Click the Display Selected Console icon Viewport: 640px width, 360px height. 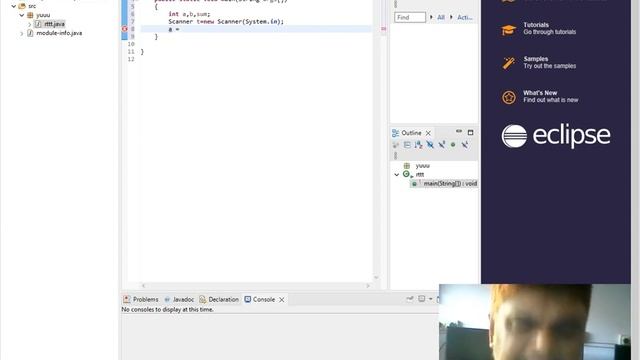422,299
